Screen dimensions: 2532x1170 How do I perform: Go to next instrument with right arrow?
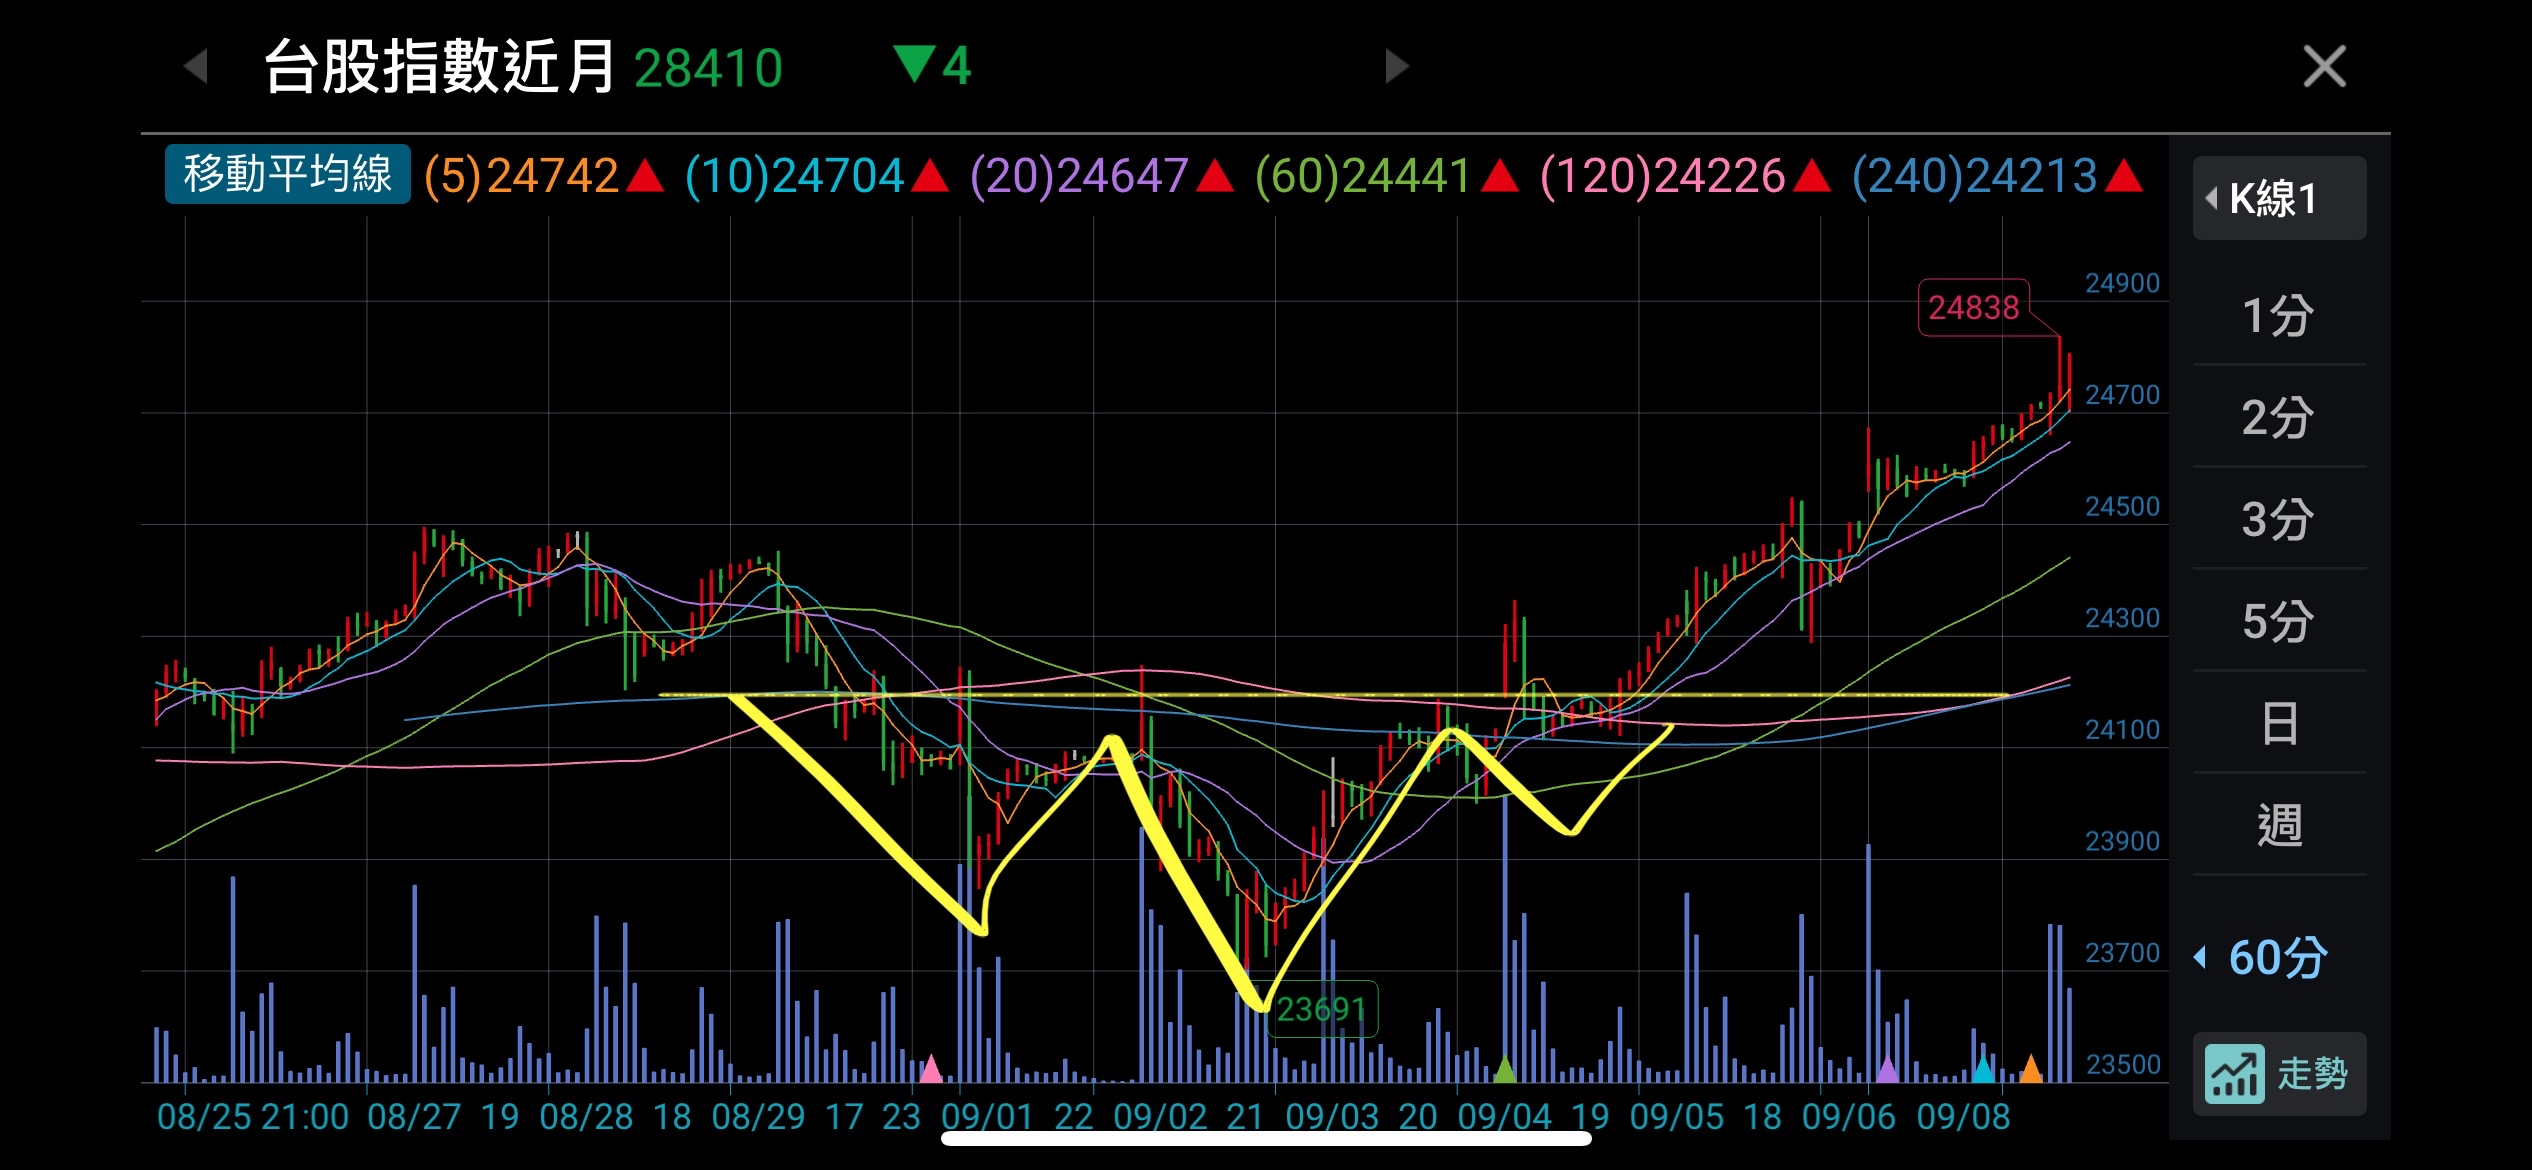[x=1396, y=67]
